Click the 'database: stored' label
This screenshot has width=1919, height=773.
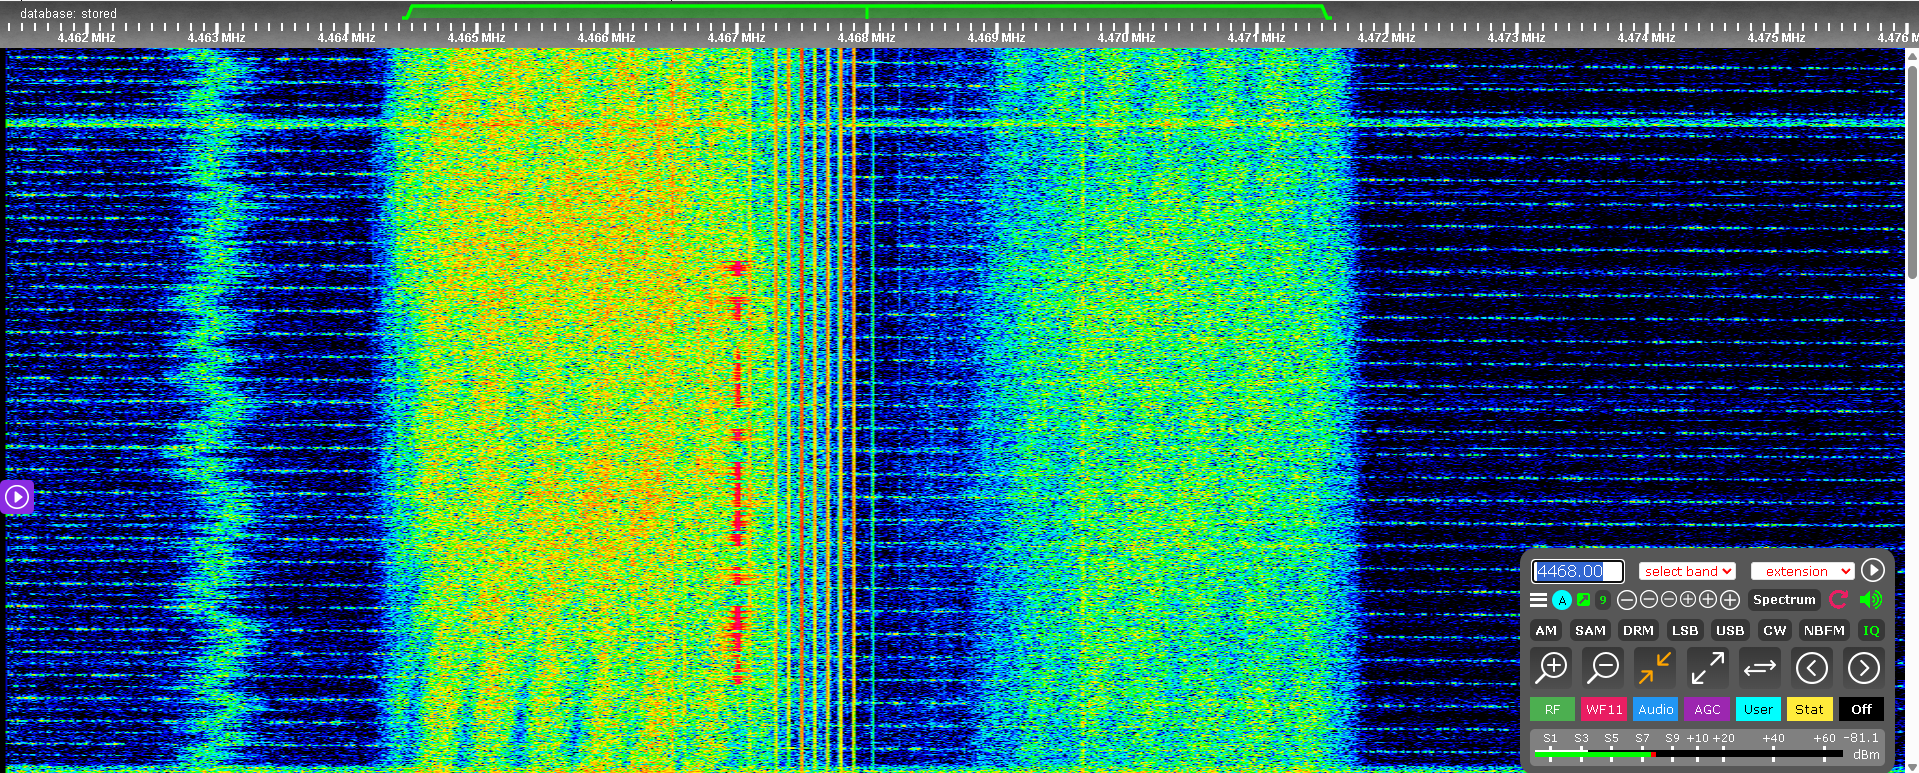pos(68,14)
